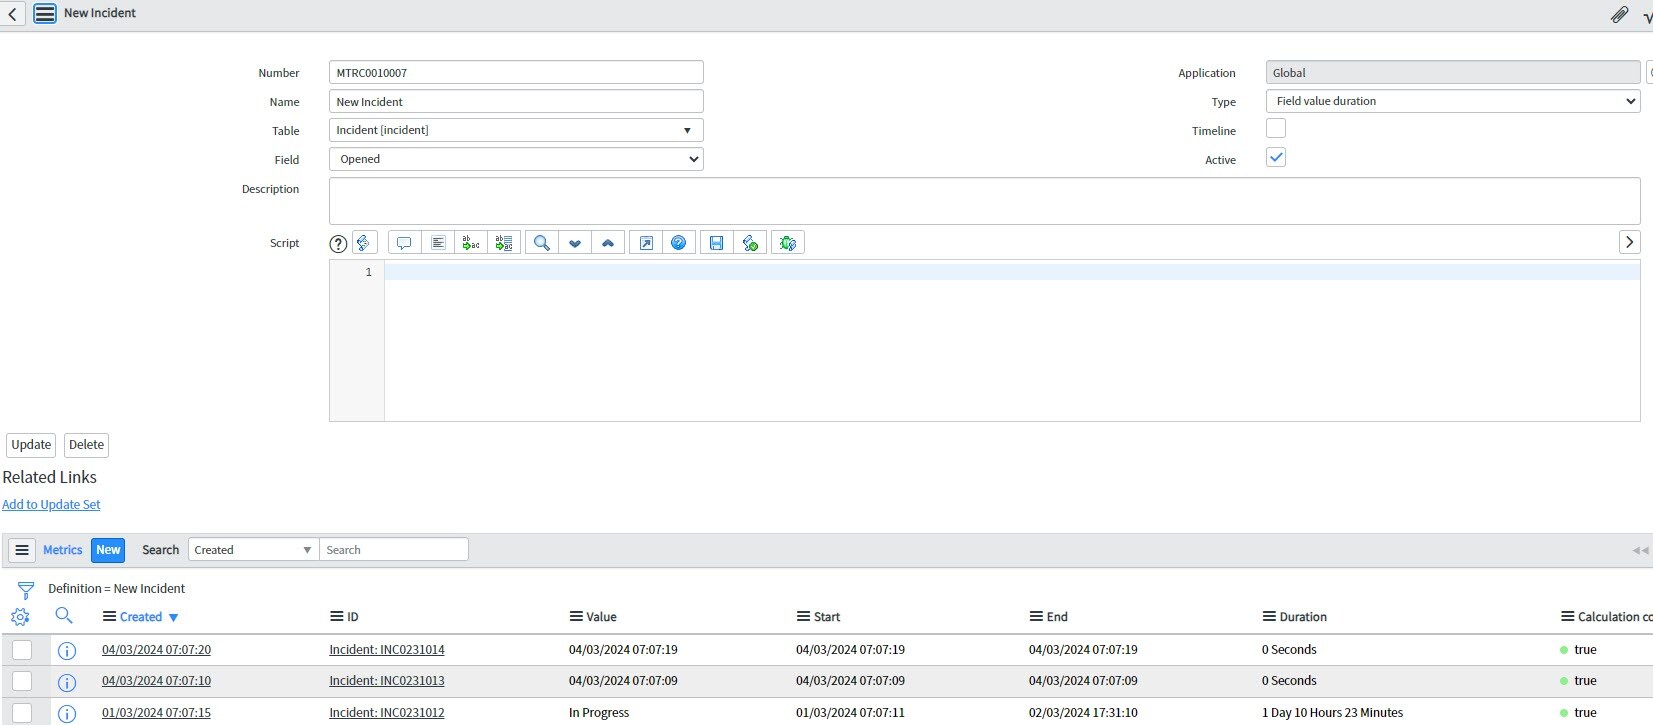Open End column options menu

point(1036,617)
